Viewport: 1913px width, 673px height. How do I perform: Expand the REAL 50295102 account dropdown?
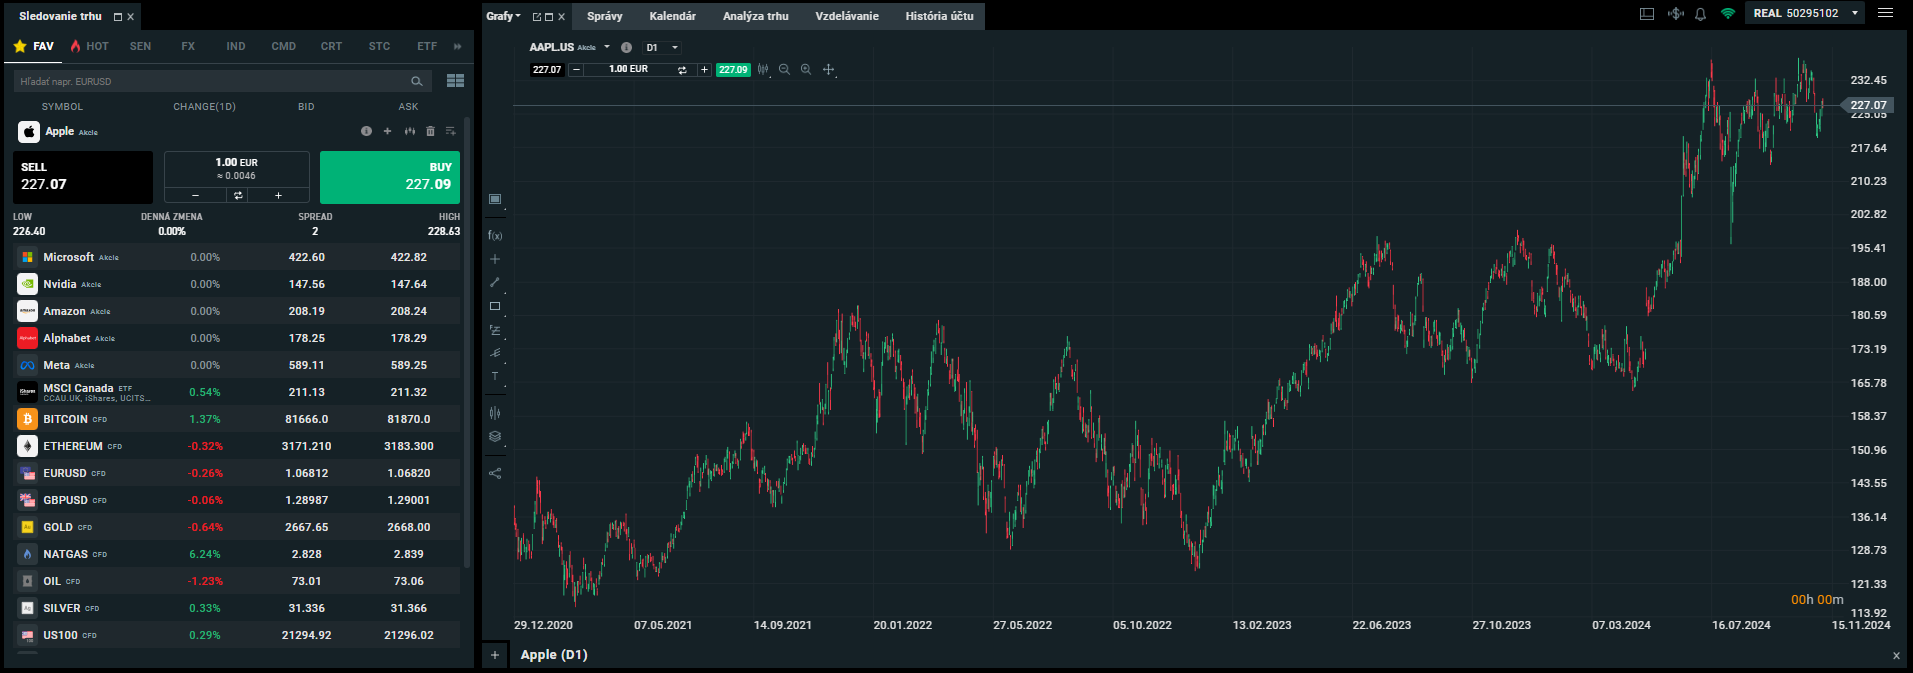click(1854, 13)
